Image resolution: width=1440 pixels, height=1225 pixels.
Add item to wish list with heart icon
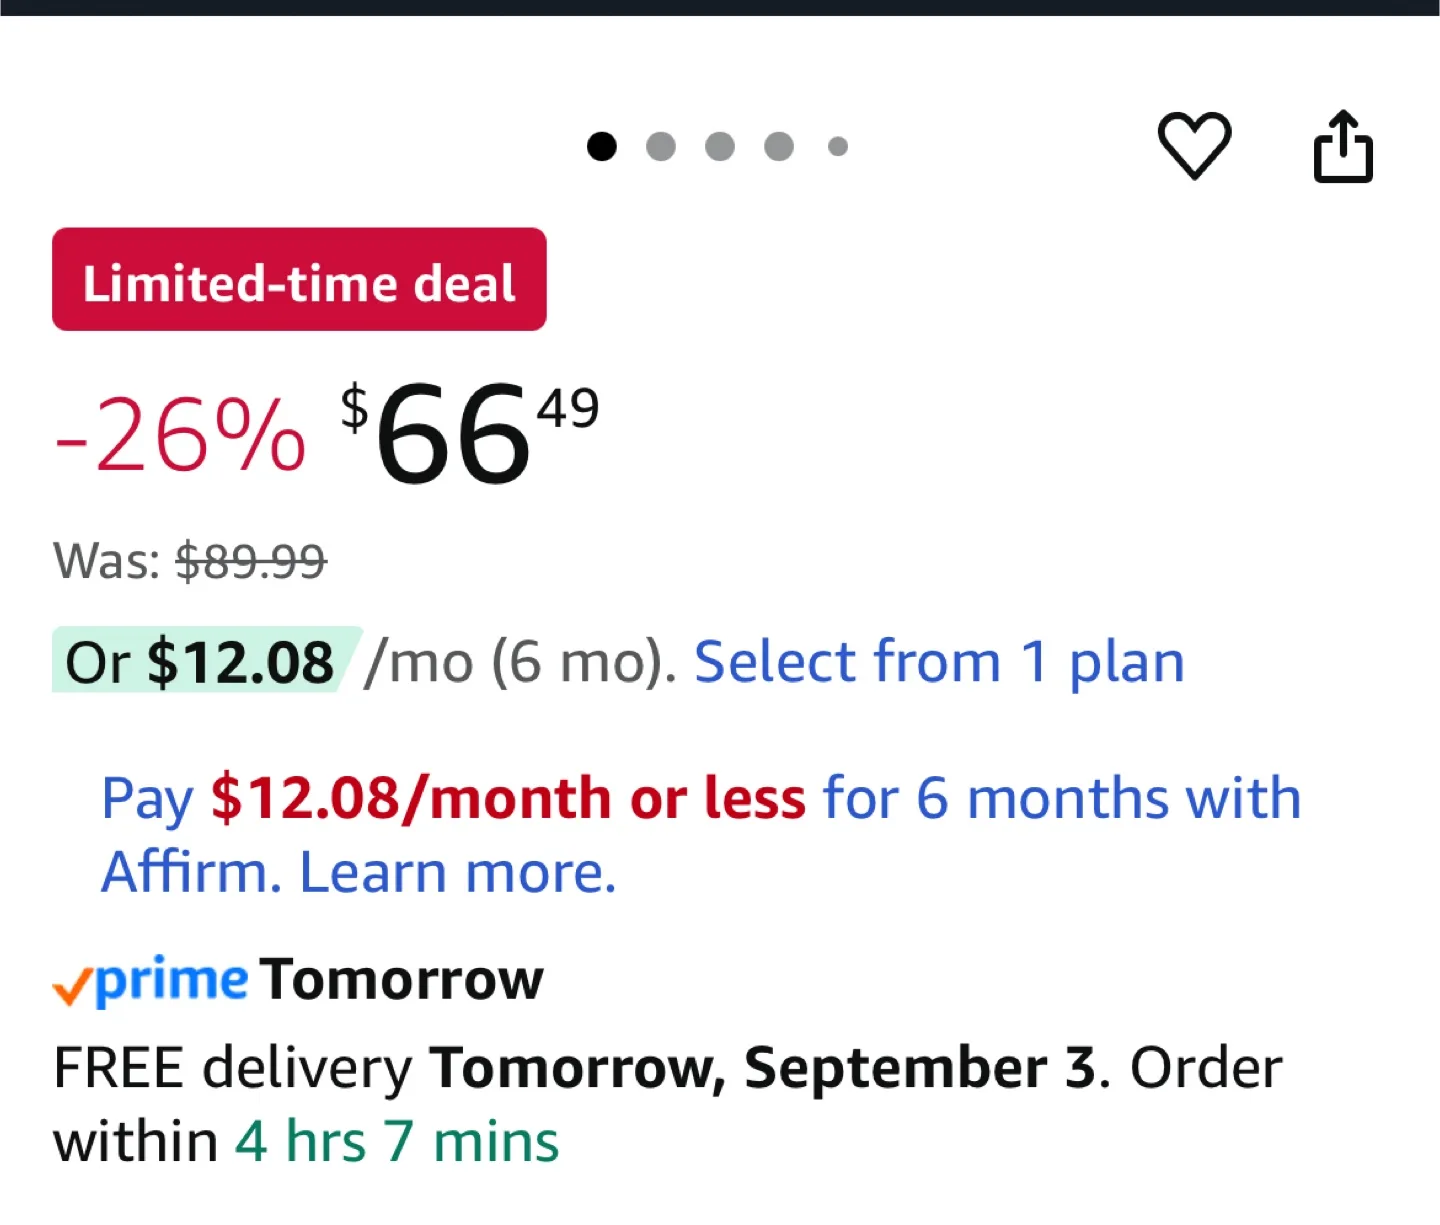[1194, 146]
